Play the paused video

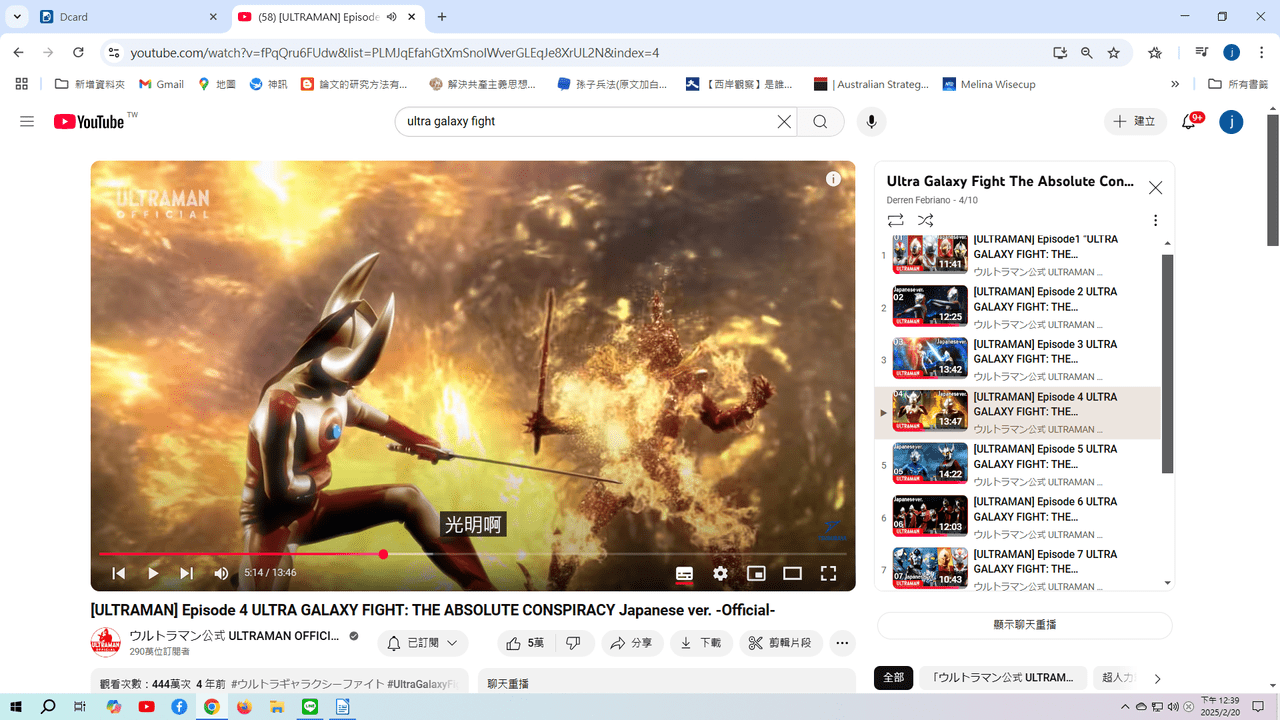coord(153,573)
